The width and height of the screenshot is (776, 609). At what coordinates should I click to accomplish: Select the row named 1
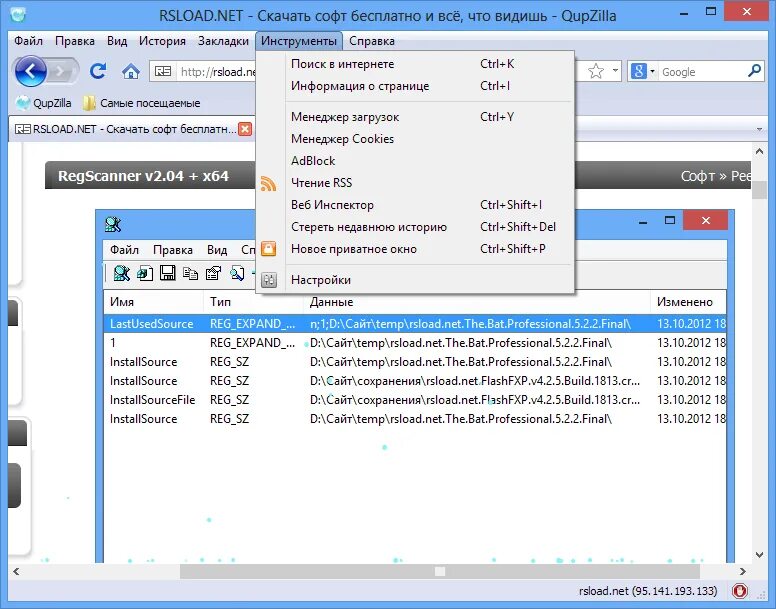click(415, 343)
